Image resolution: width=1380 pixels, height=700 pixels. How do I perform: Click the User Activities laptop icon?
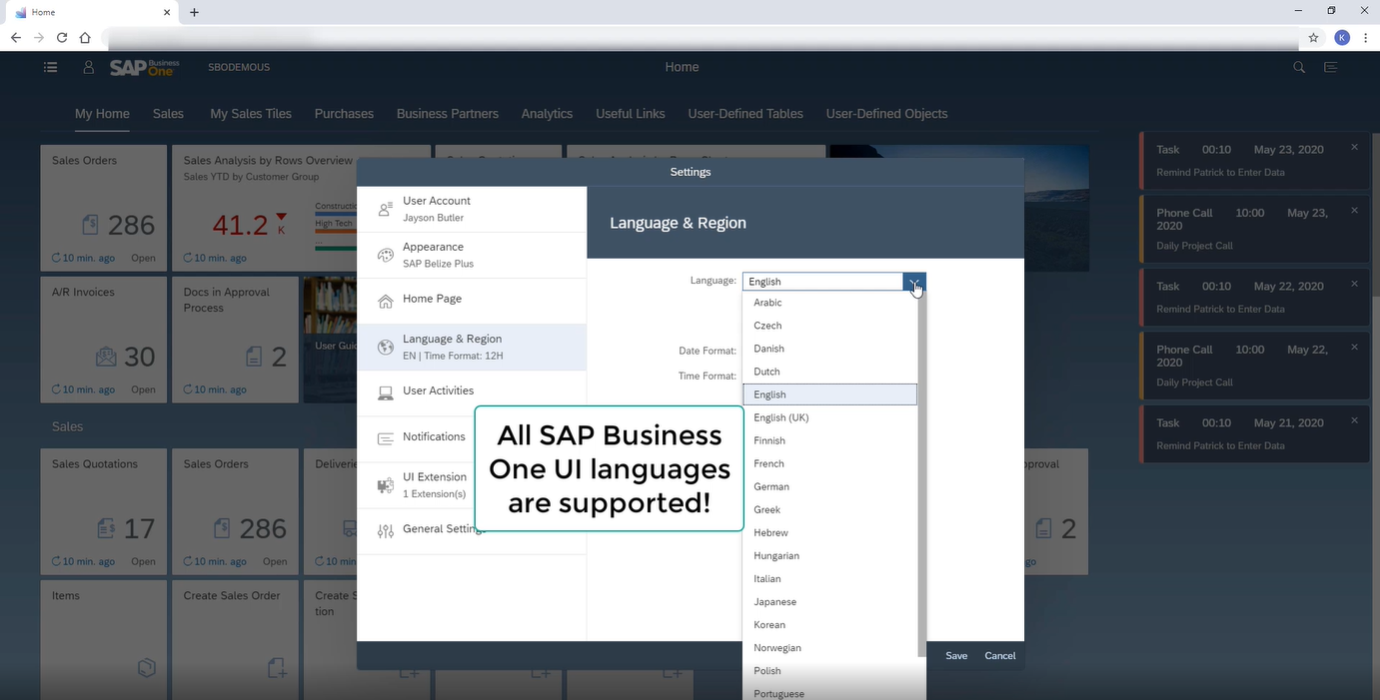[x=385, y=393]
